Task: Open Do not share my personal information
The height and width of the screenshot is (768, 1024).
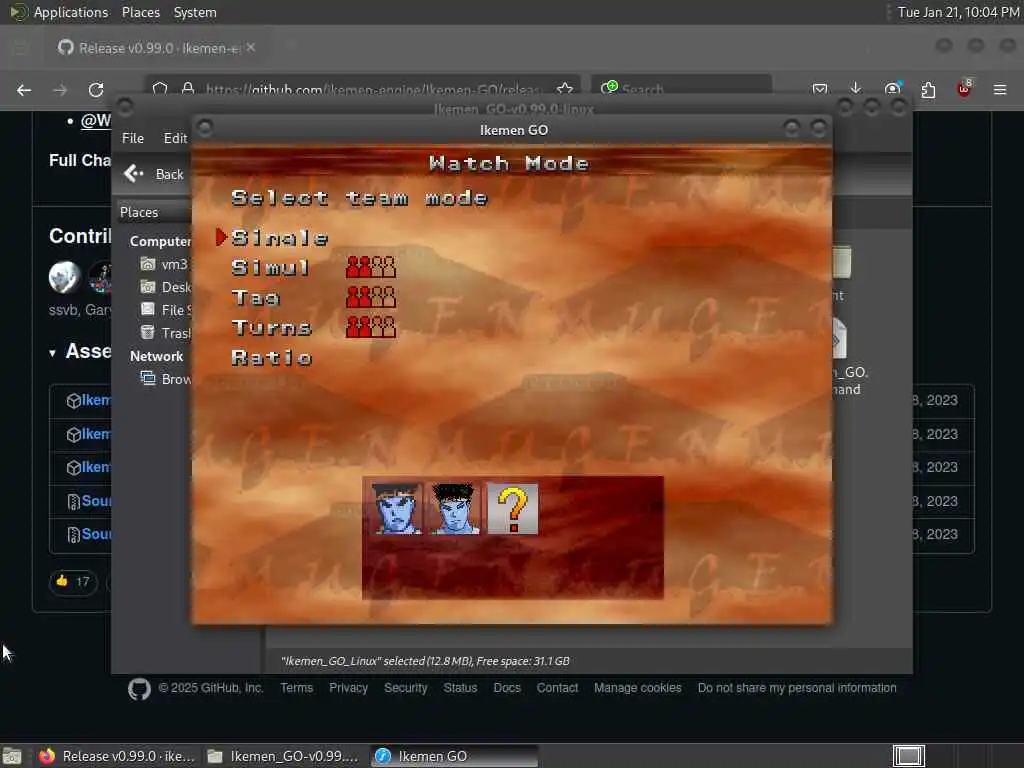Action: pos(797,688)
